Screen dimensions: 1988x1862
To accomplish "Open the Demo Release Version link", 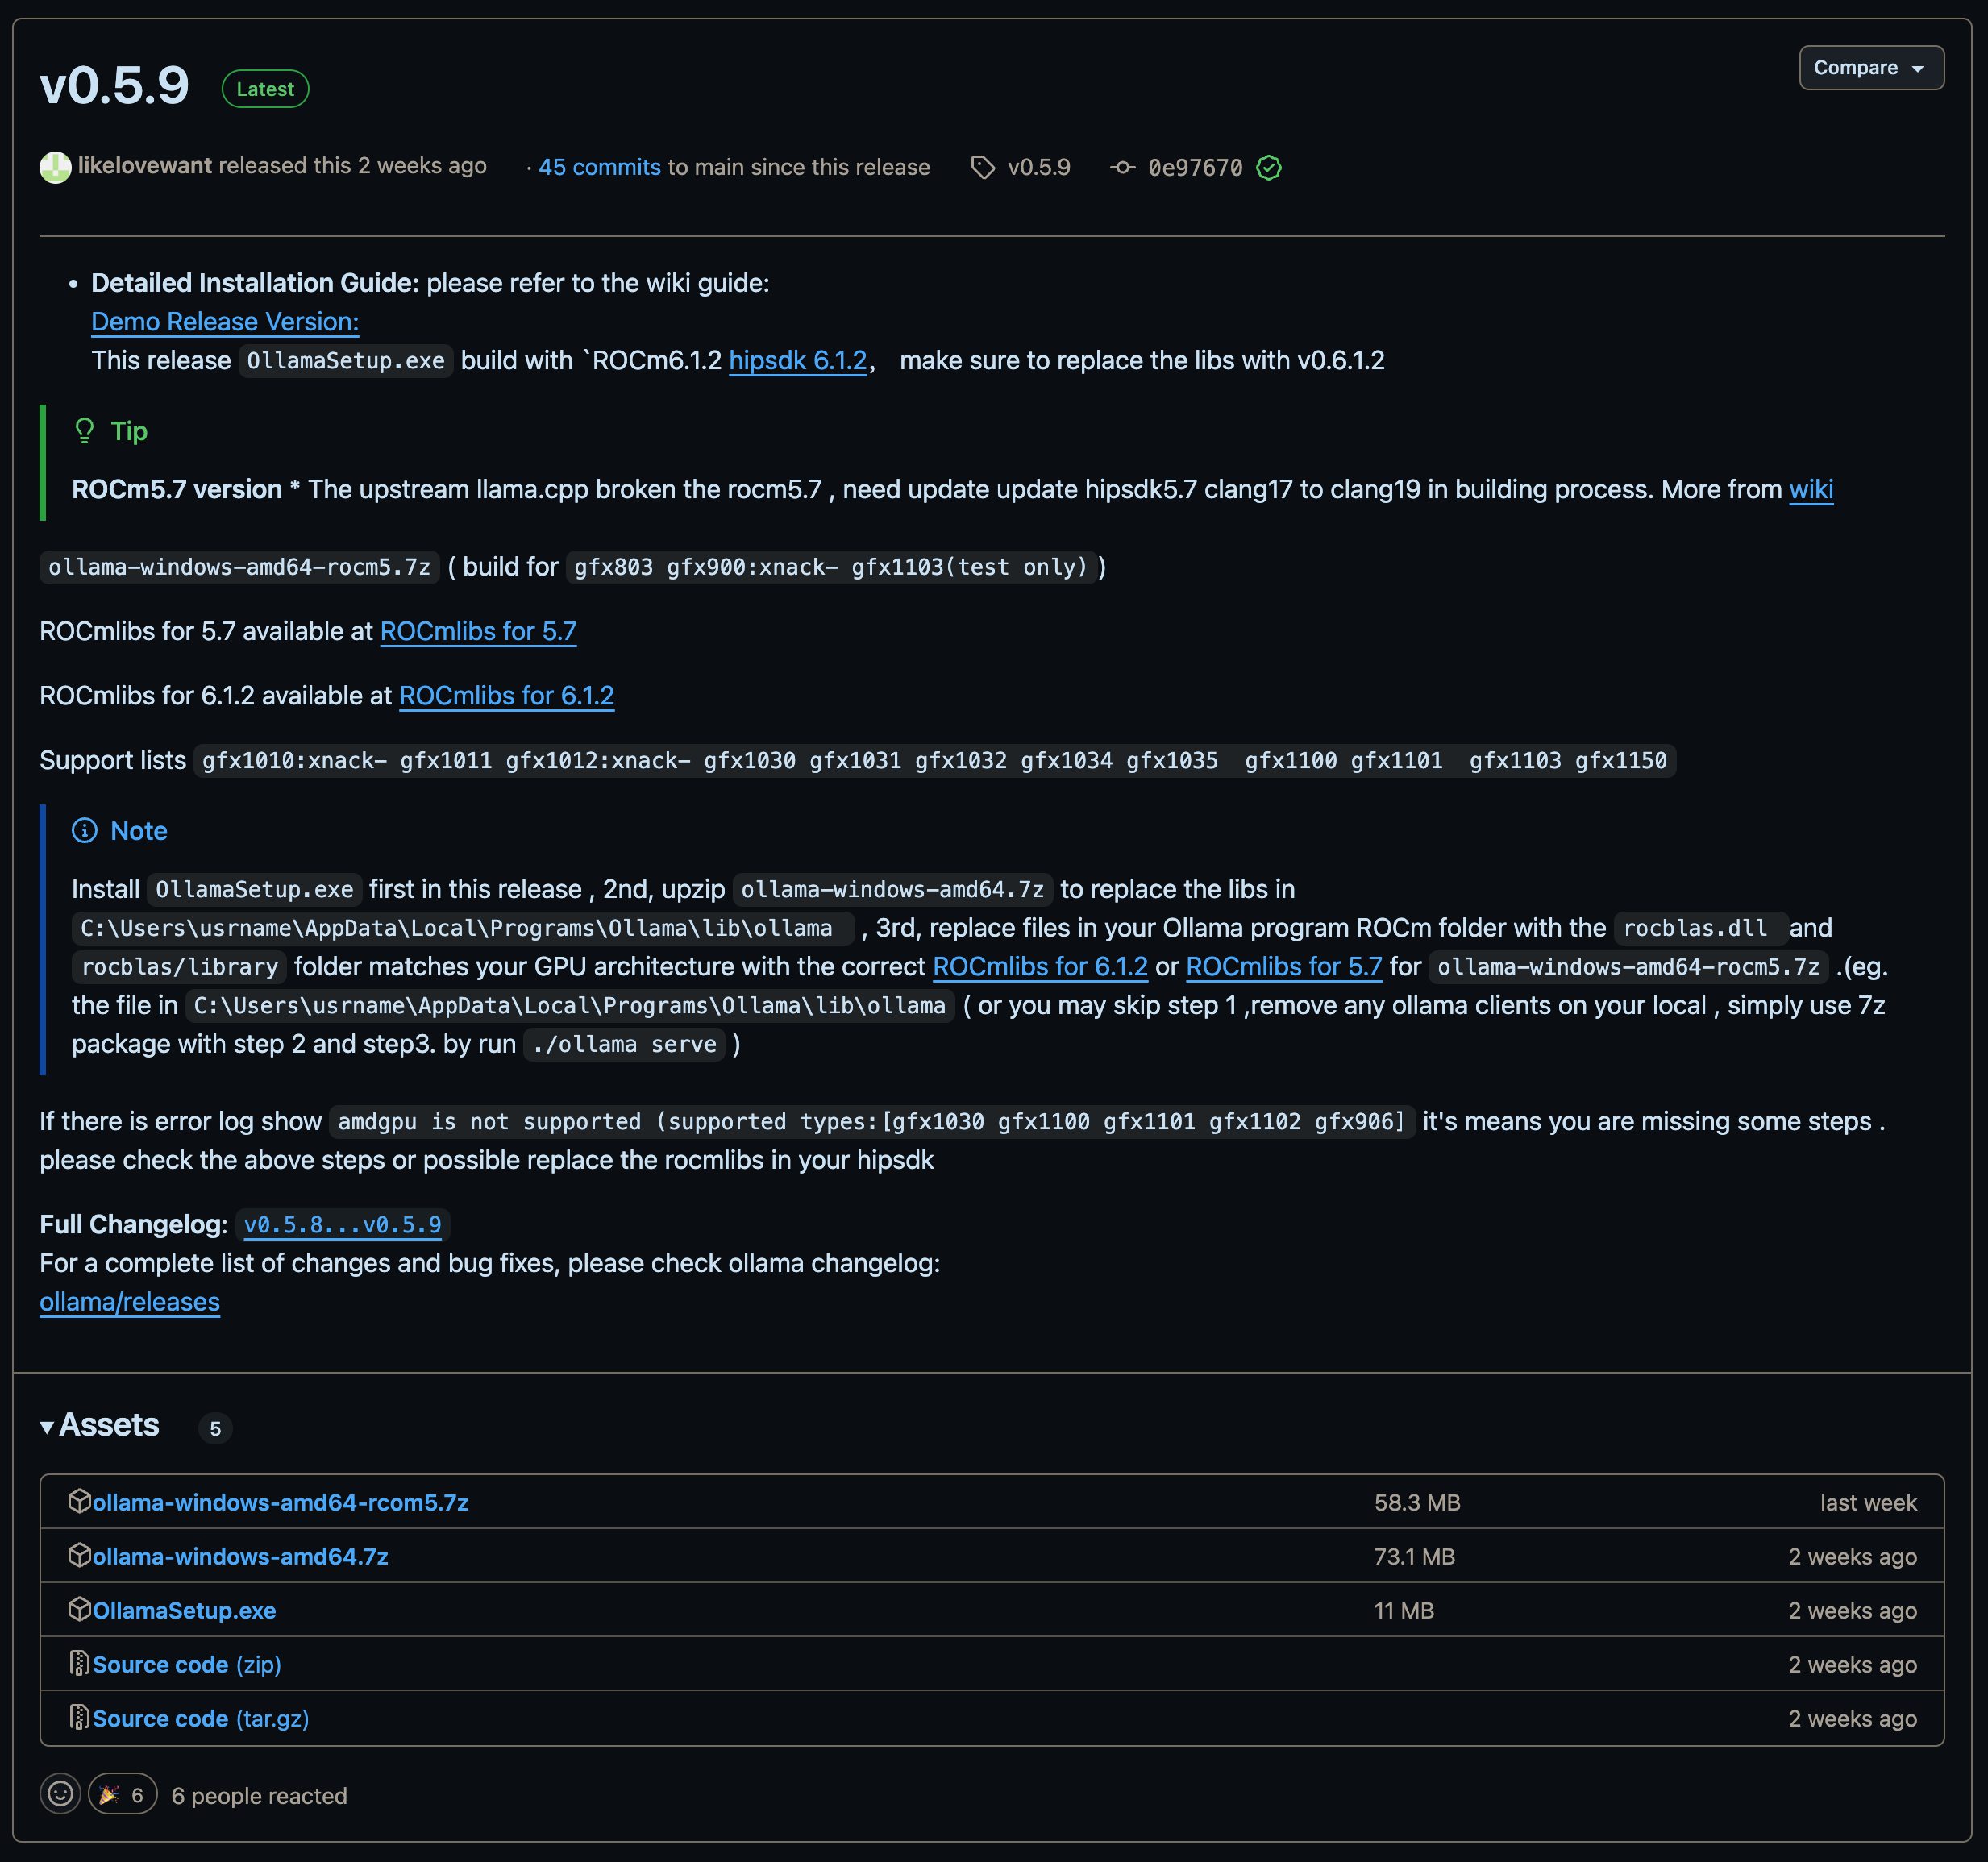I will 225,322.
